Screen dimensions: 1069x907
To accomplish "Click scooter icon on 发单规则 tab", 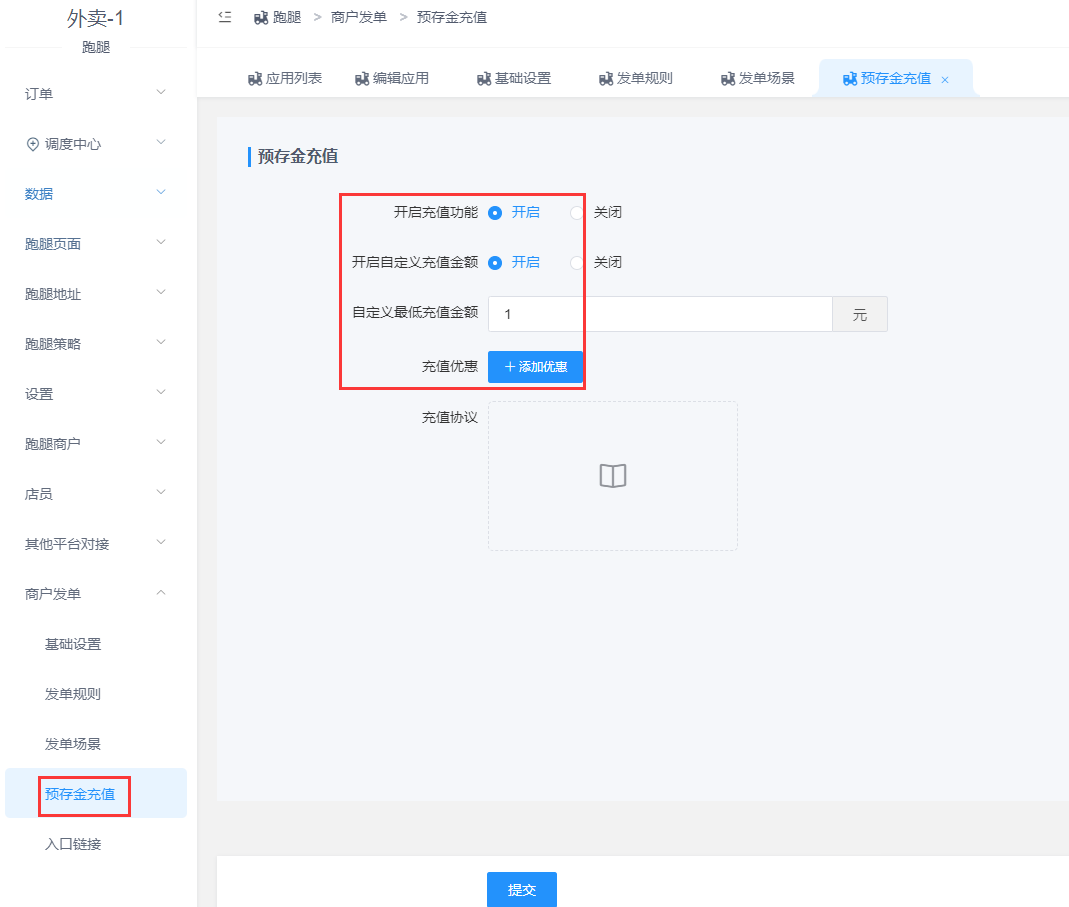I will [x=606, y=79].
